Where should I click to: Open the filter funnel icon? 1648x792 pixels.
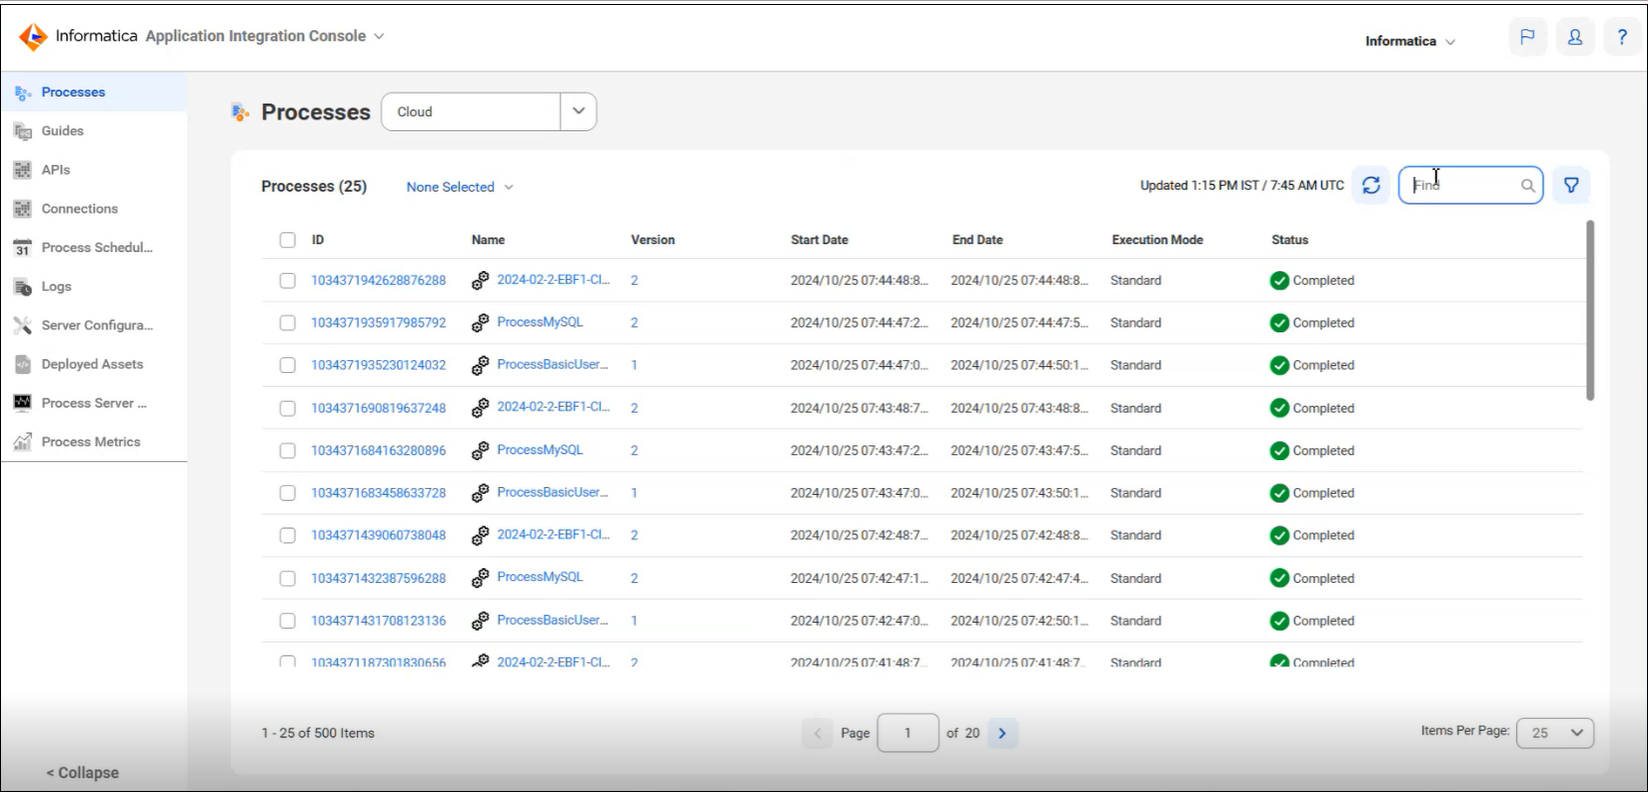coord(1571,185)
